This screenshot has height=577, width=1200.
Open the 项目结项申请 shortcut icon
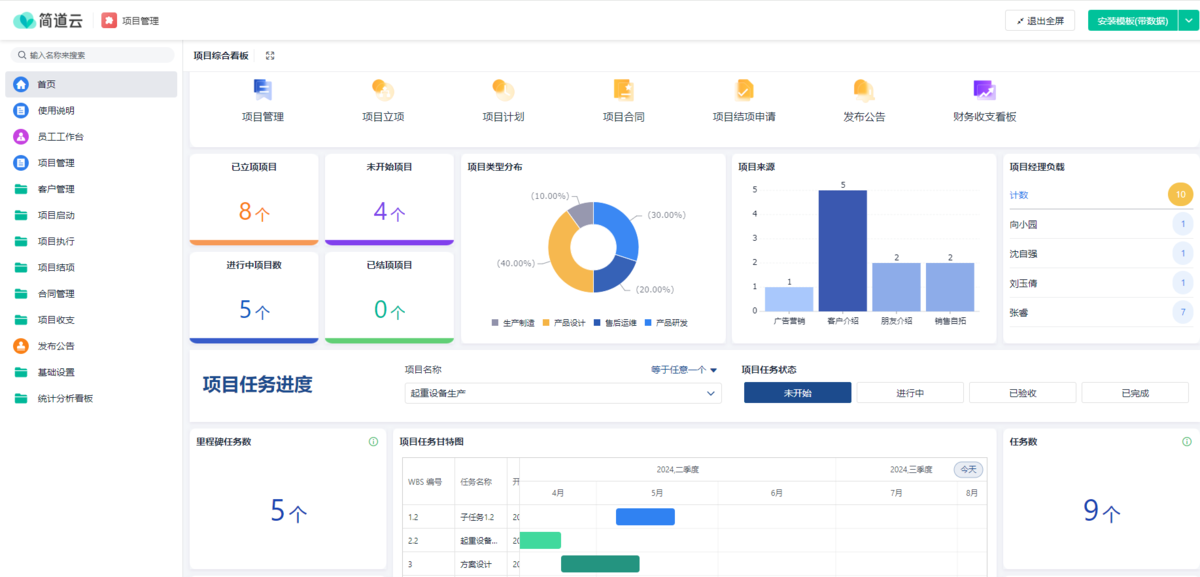tap(744, 91)
